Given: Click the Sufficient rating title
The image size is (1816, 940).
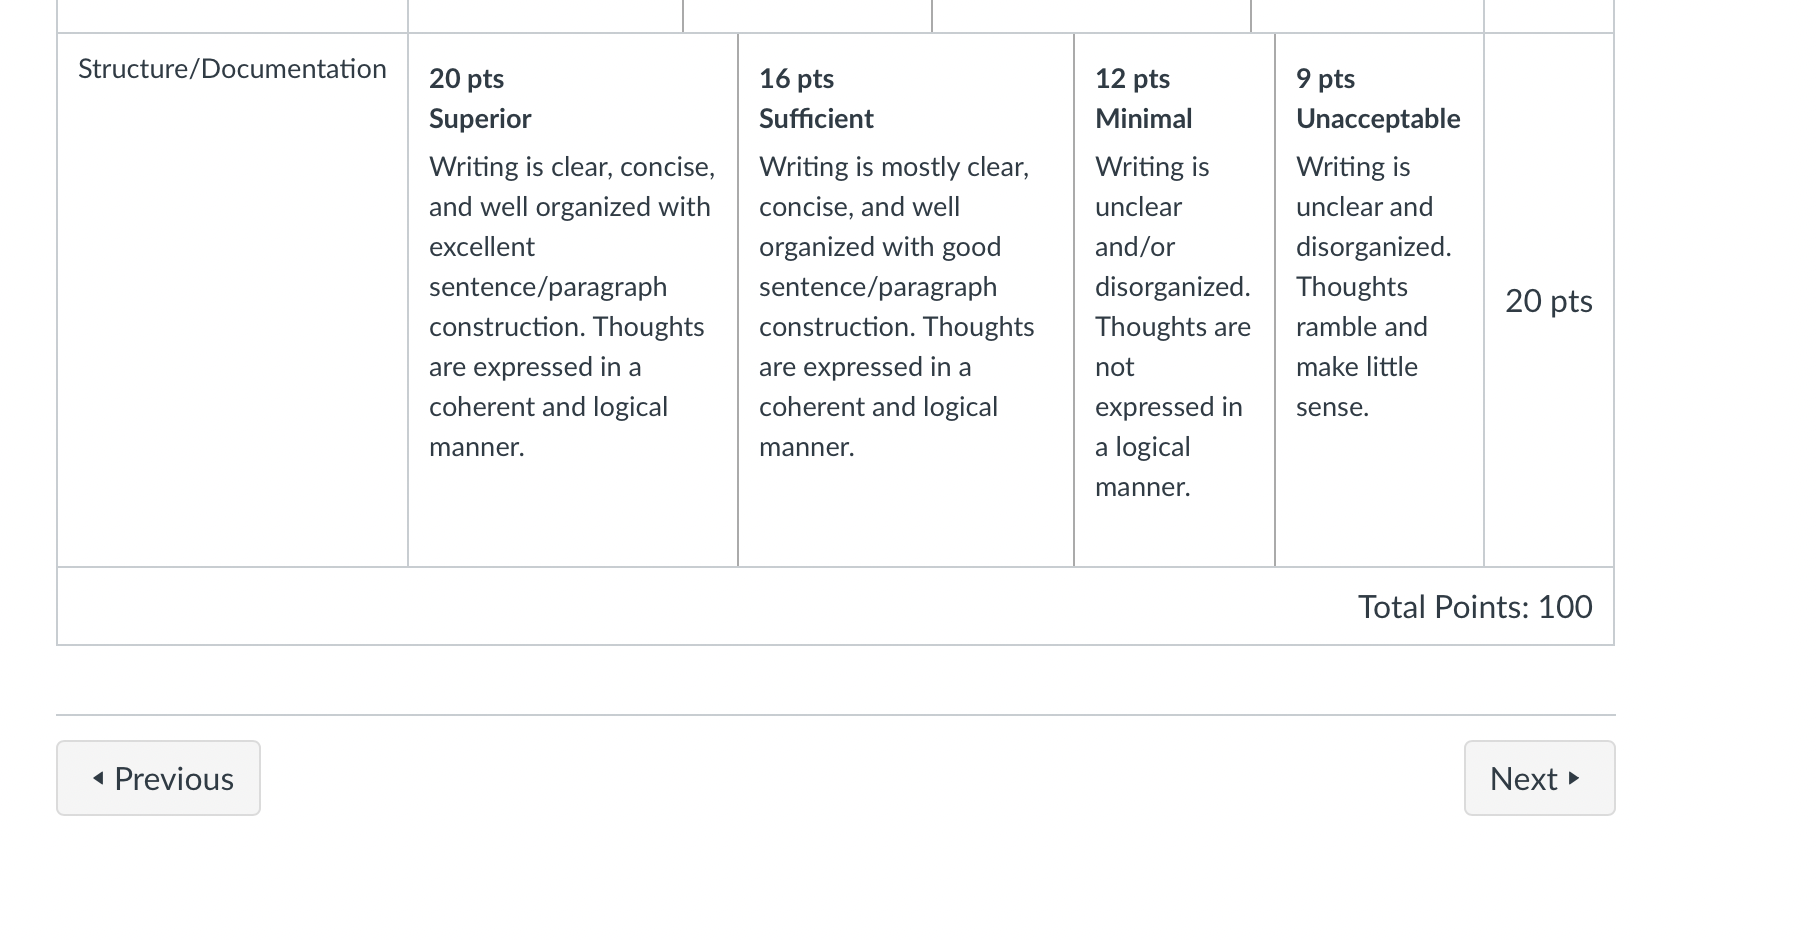Looking at the screenshot, I should (x=816, y=119).
